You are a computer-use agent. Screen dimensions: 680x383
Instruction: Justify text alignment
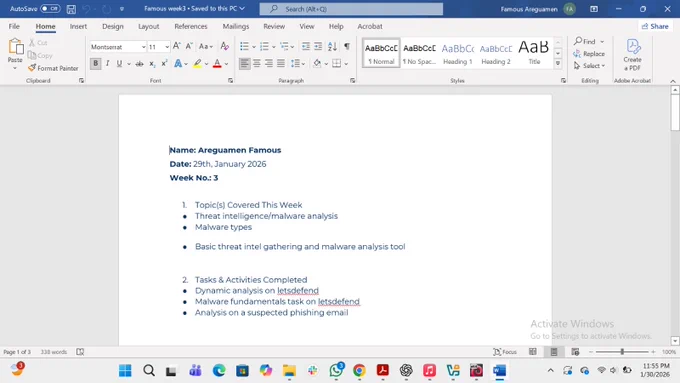(x=281, y=63)
